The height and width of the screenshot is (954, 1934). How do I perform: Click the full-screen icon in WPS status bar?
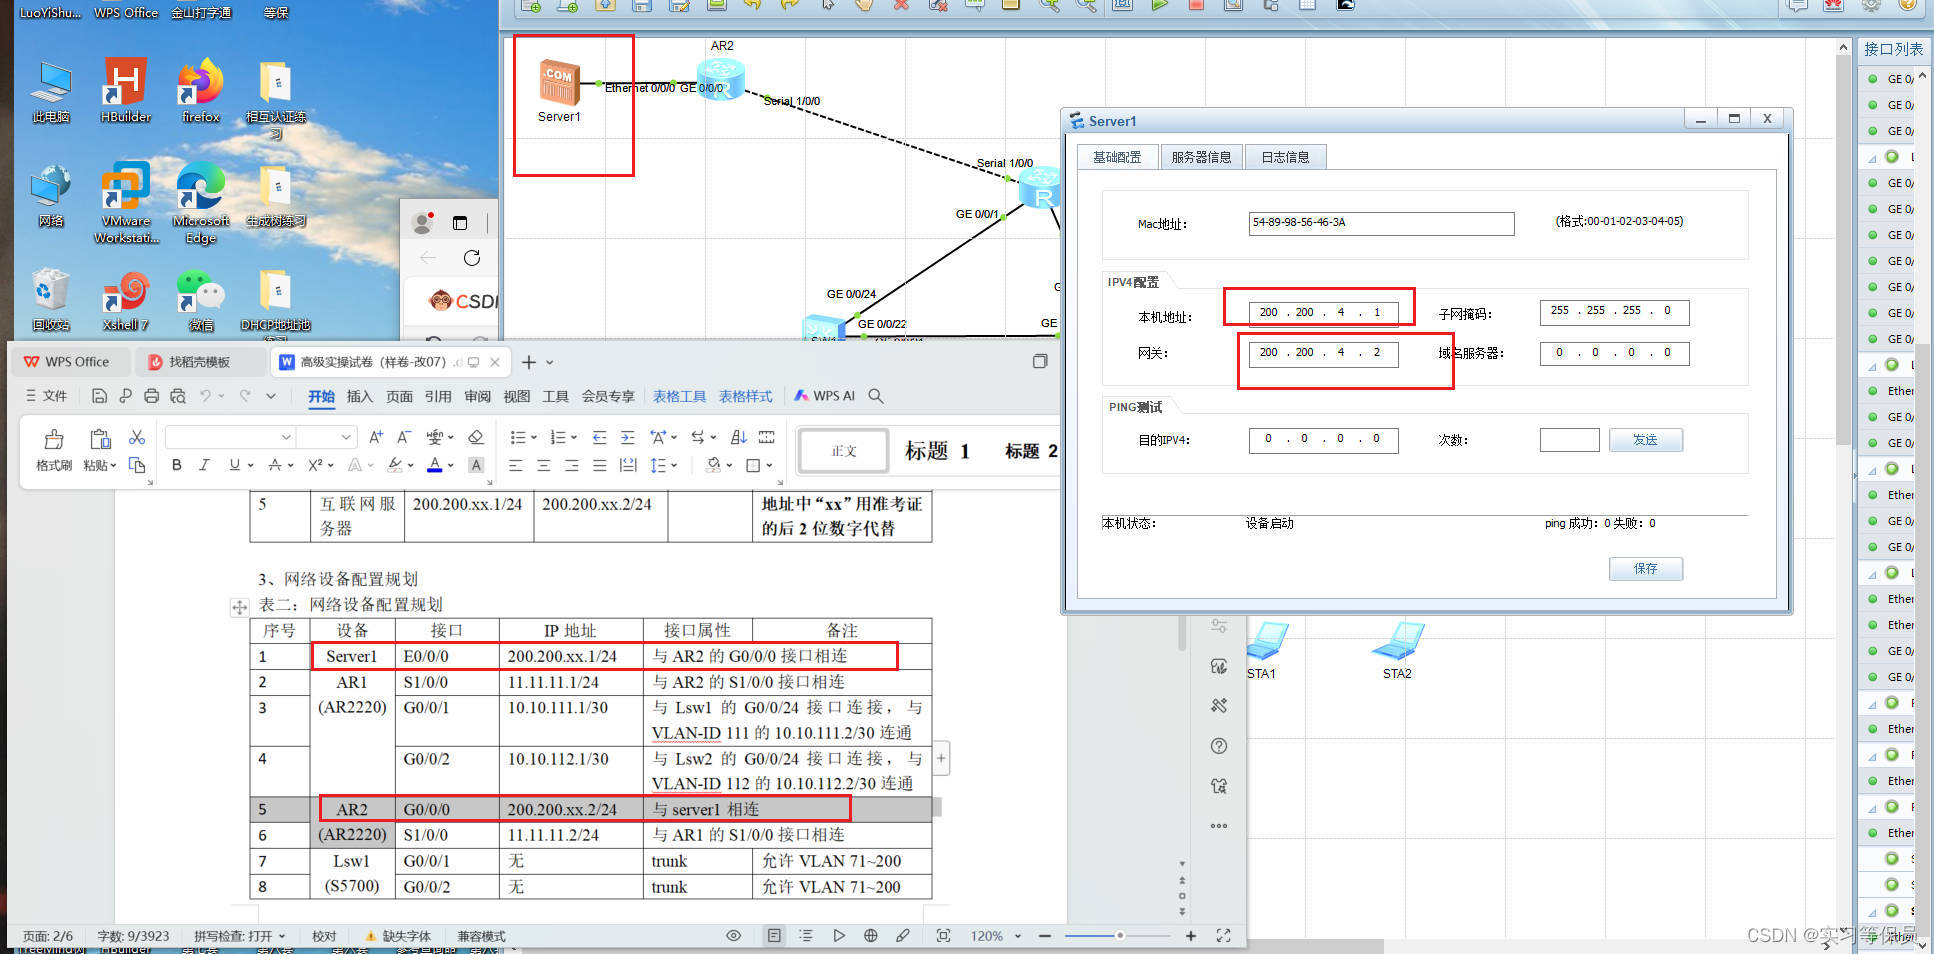[x=1223, y=936]
